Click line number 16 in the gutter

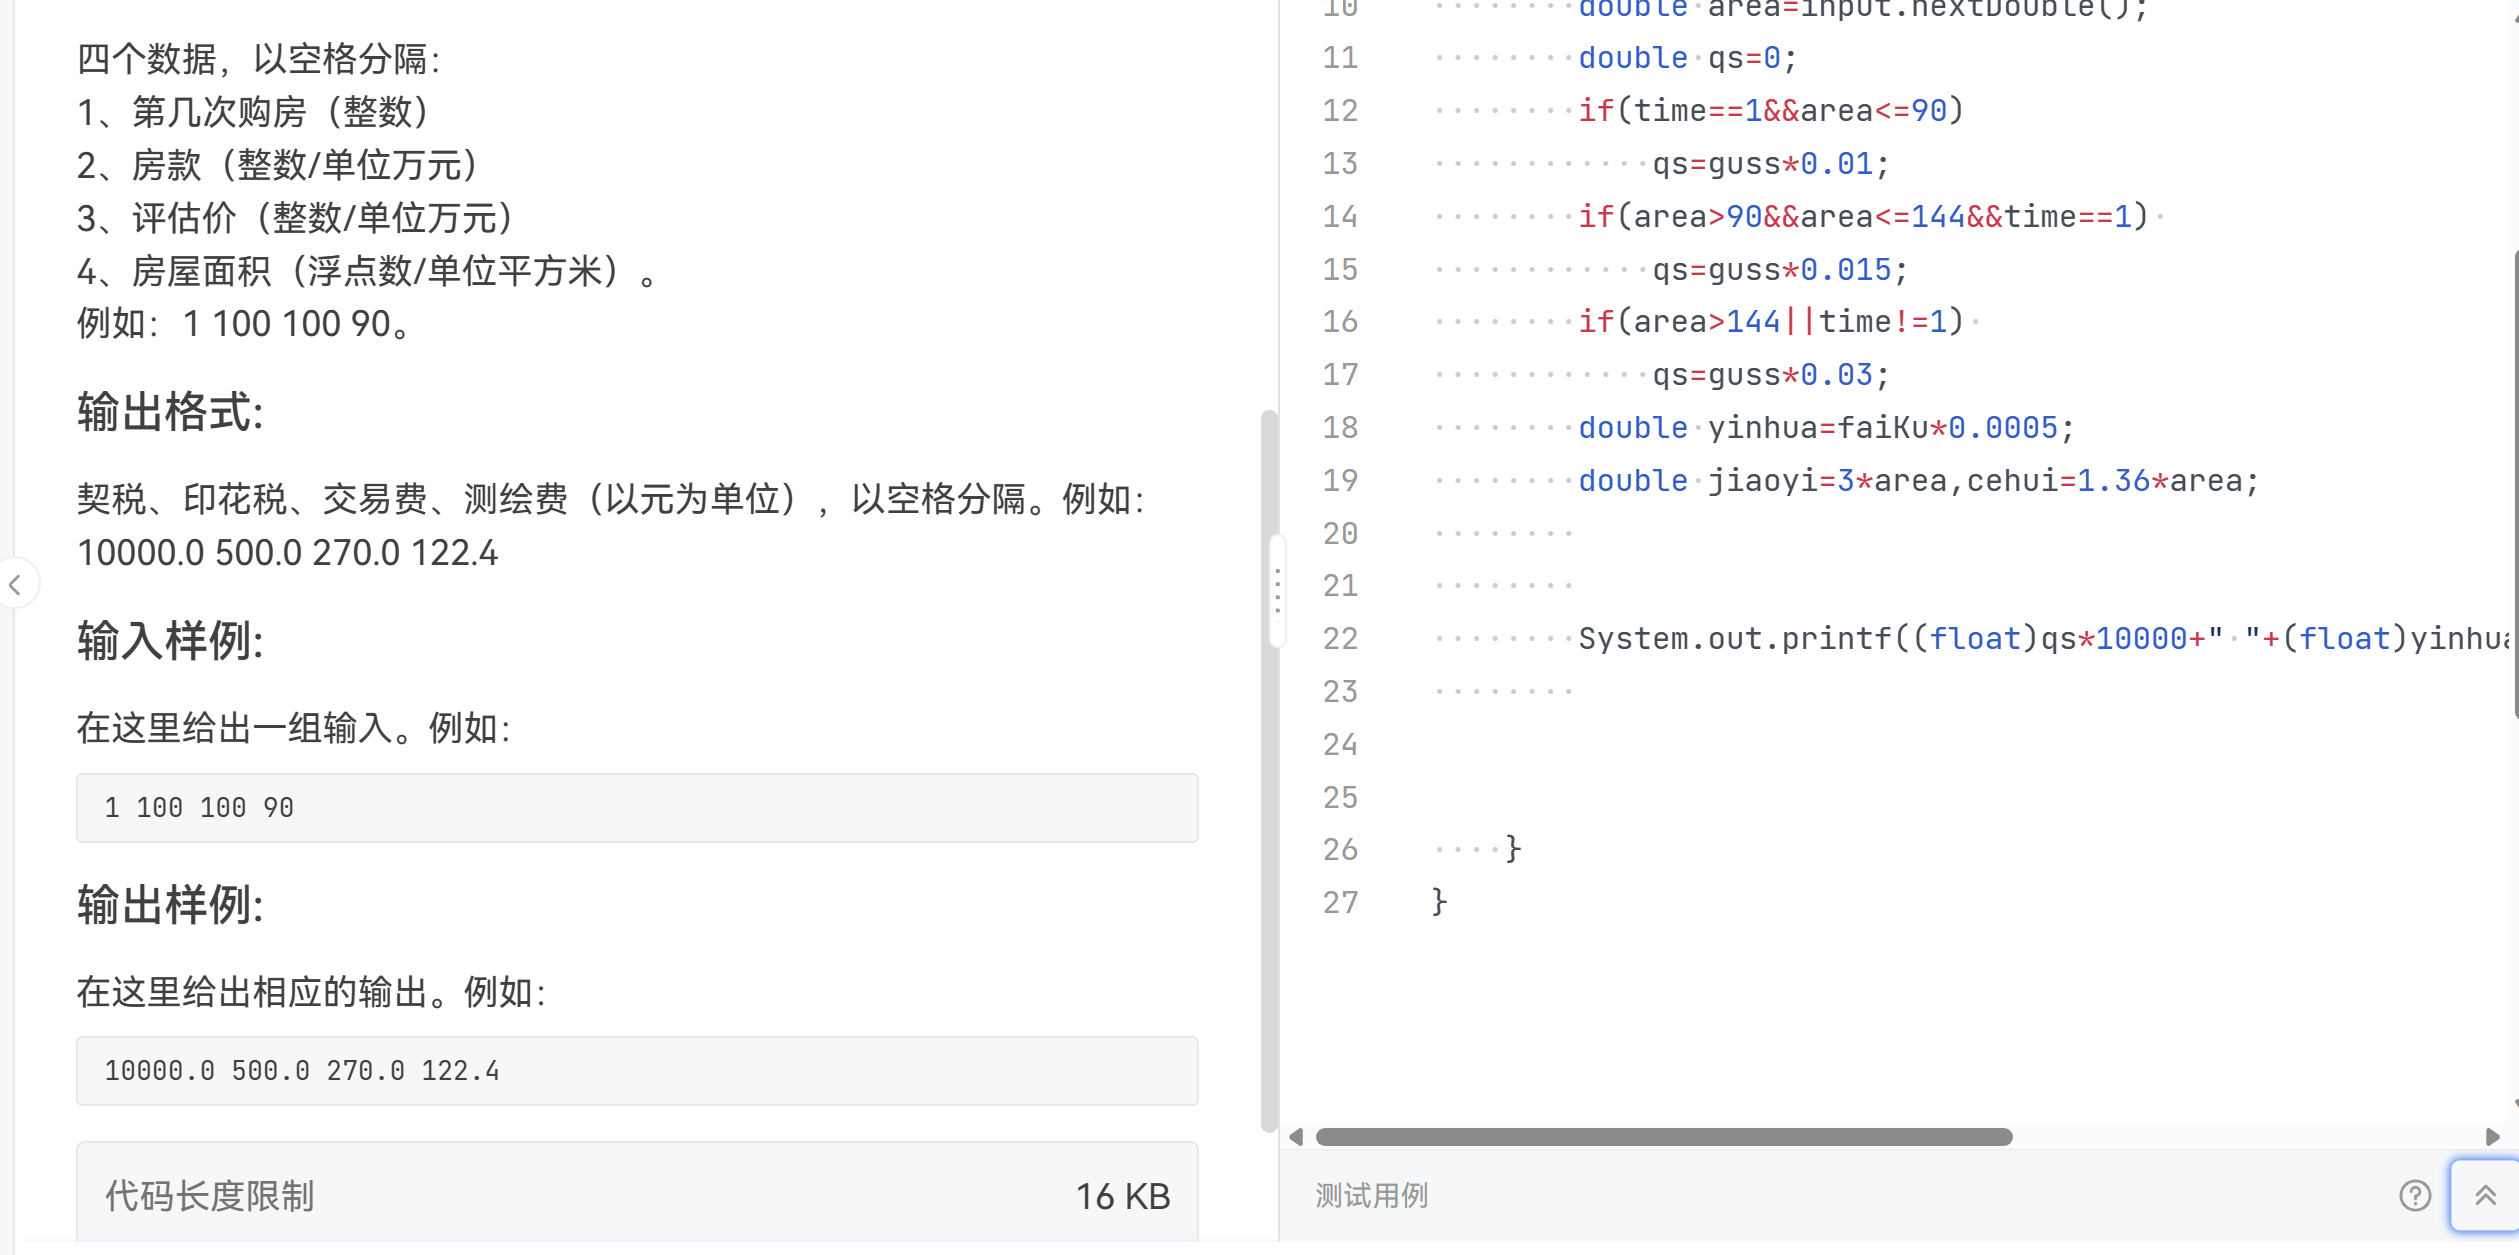[x=1340, y=322]
